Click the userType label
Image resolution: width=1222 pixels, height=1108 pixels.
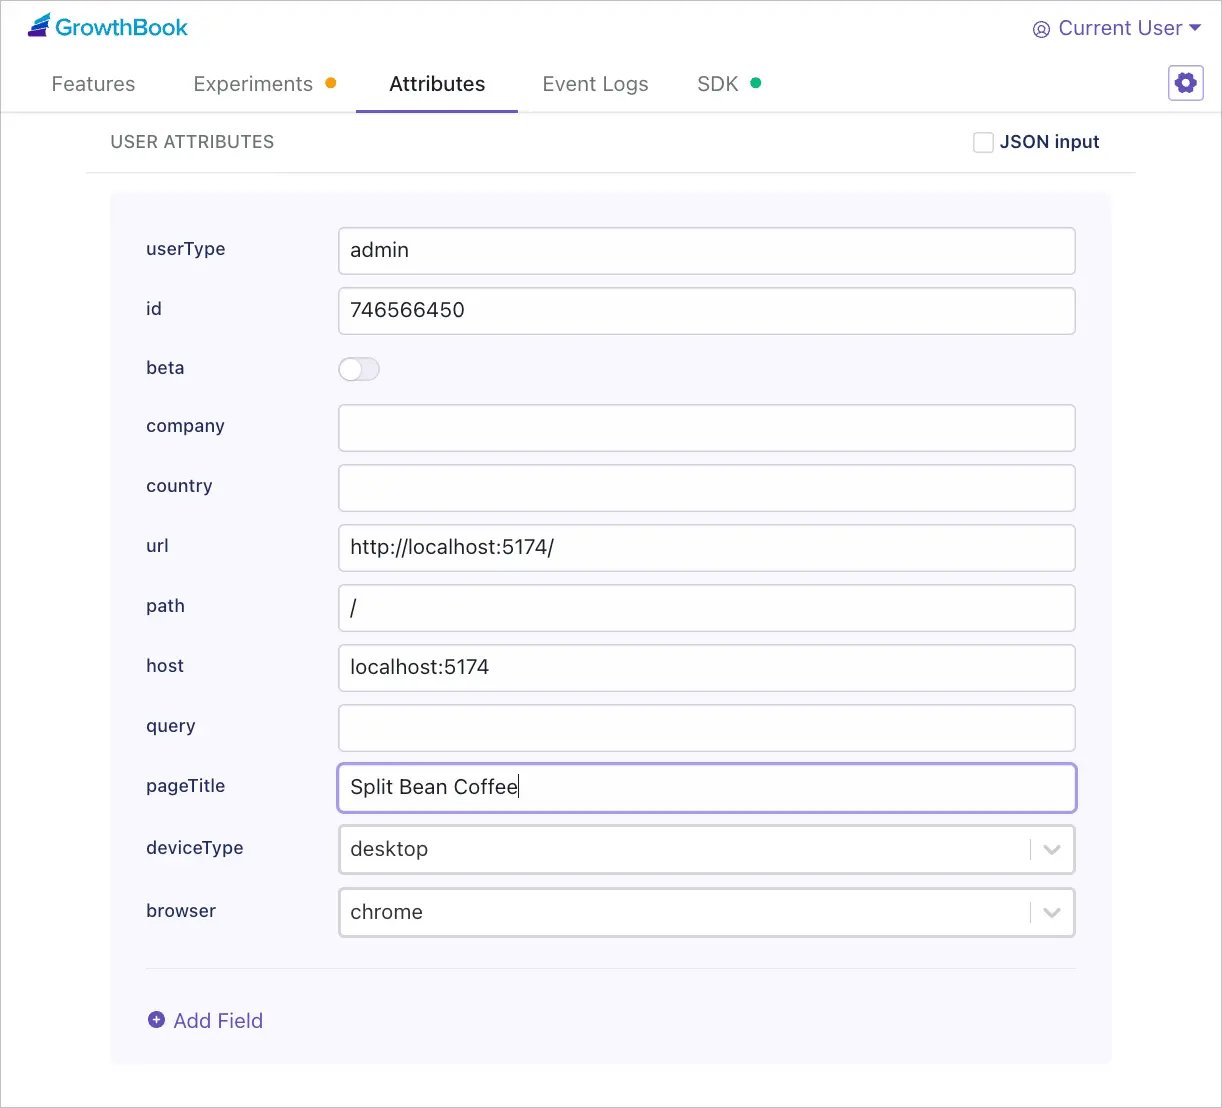tap(185, 249)
